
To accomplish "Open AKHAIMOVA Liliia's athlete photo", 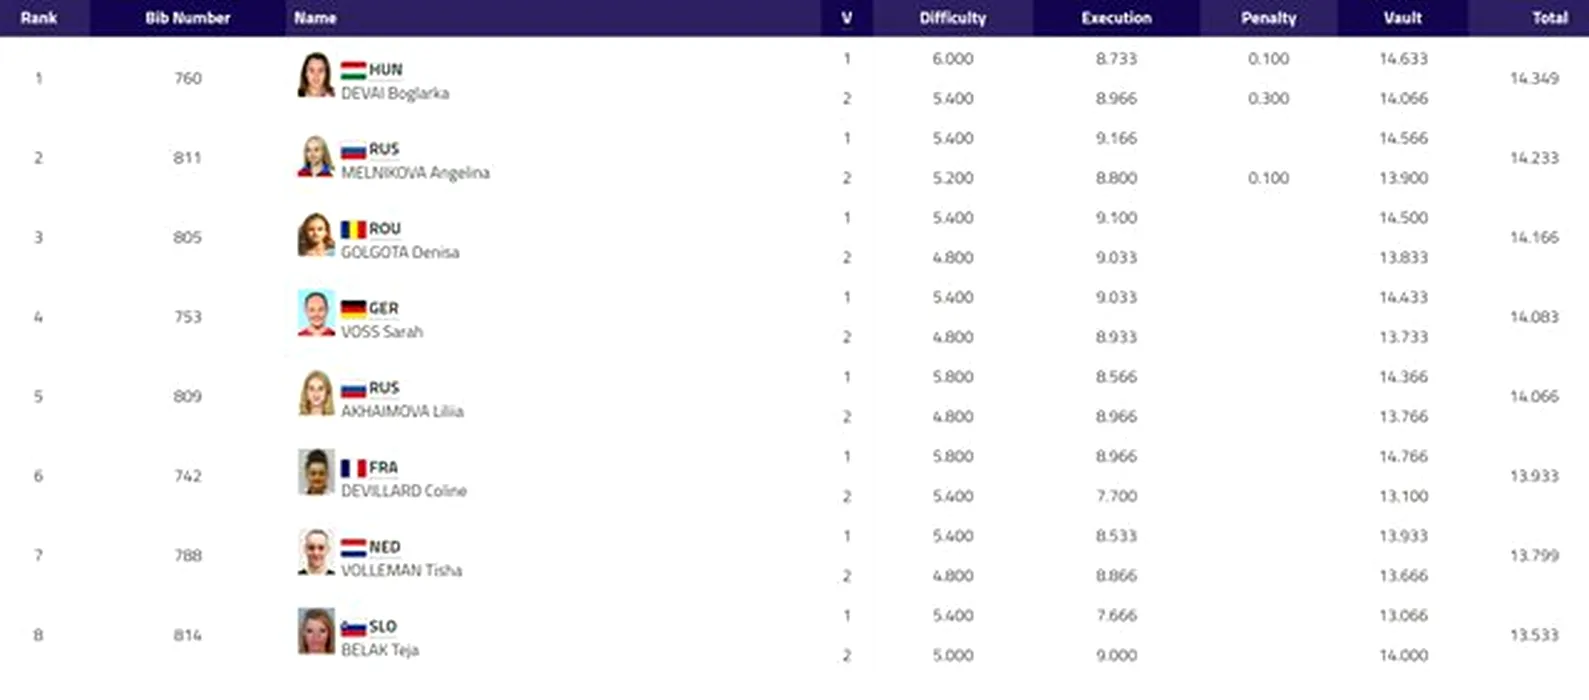I will click(x=316, y=393).
